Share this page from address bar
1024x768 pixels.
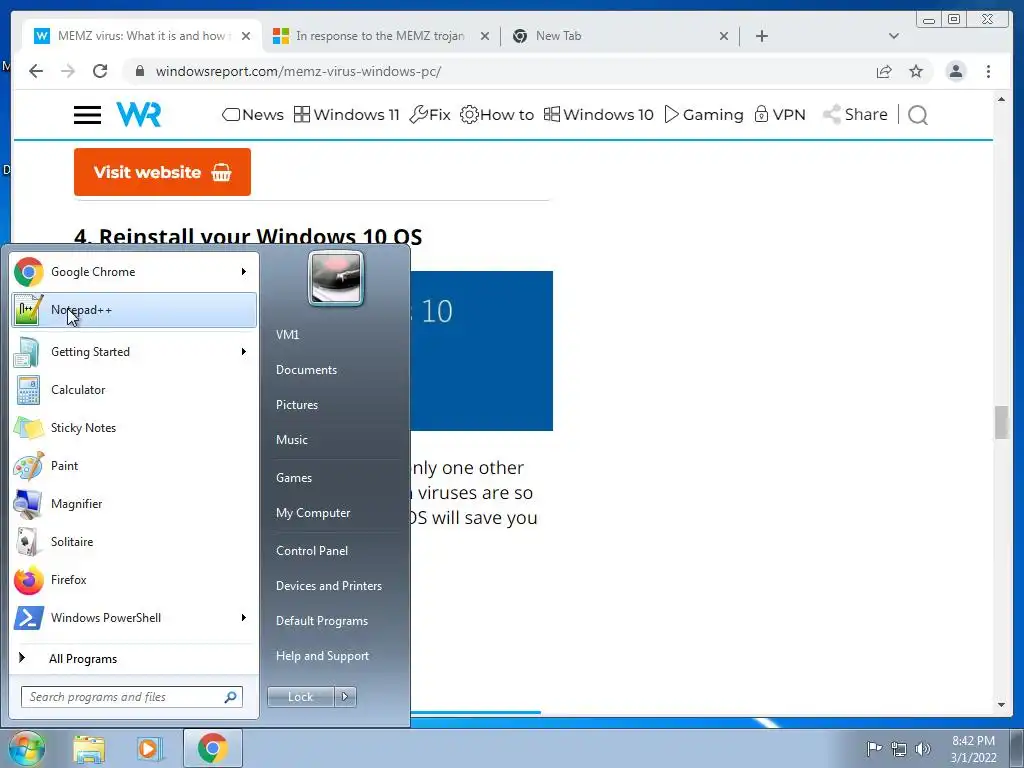coord(884,71)
